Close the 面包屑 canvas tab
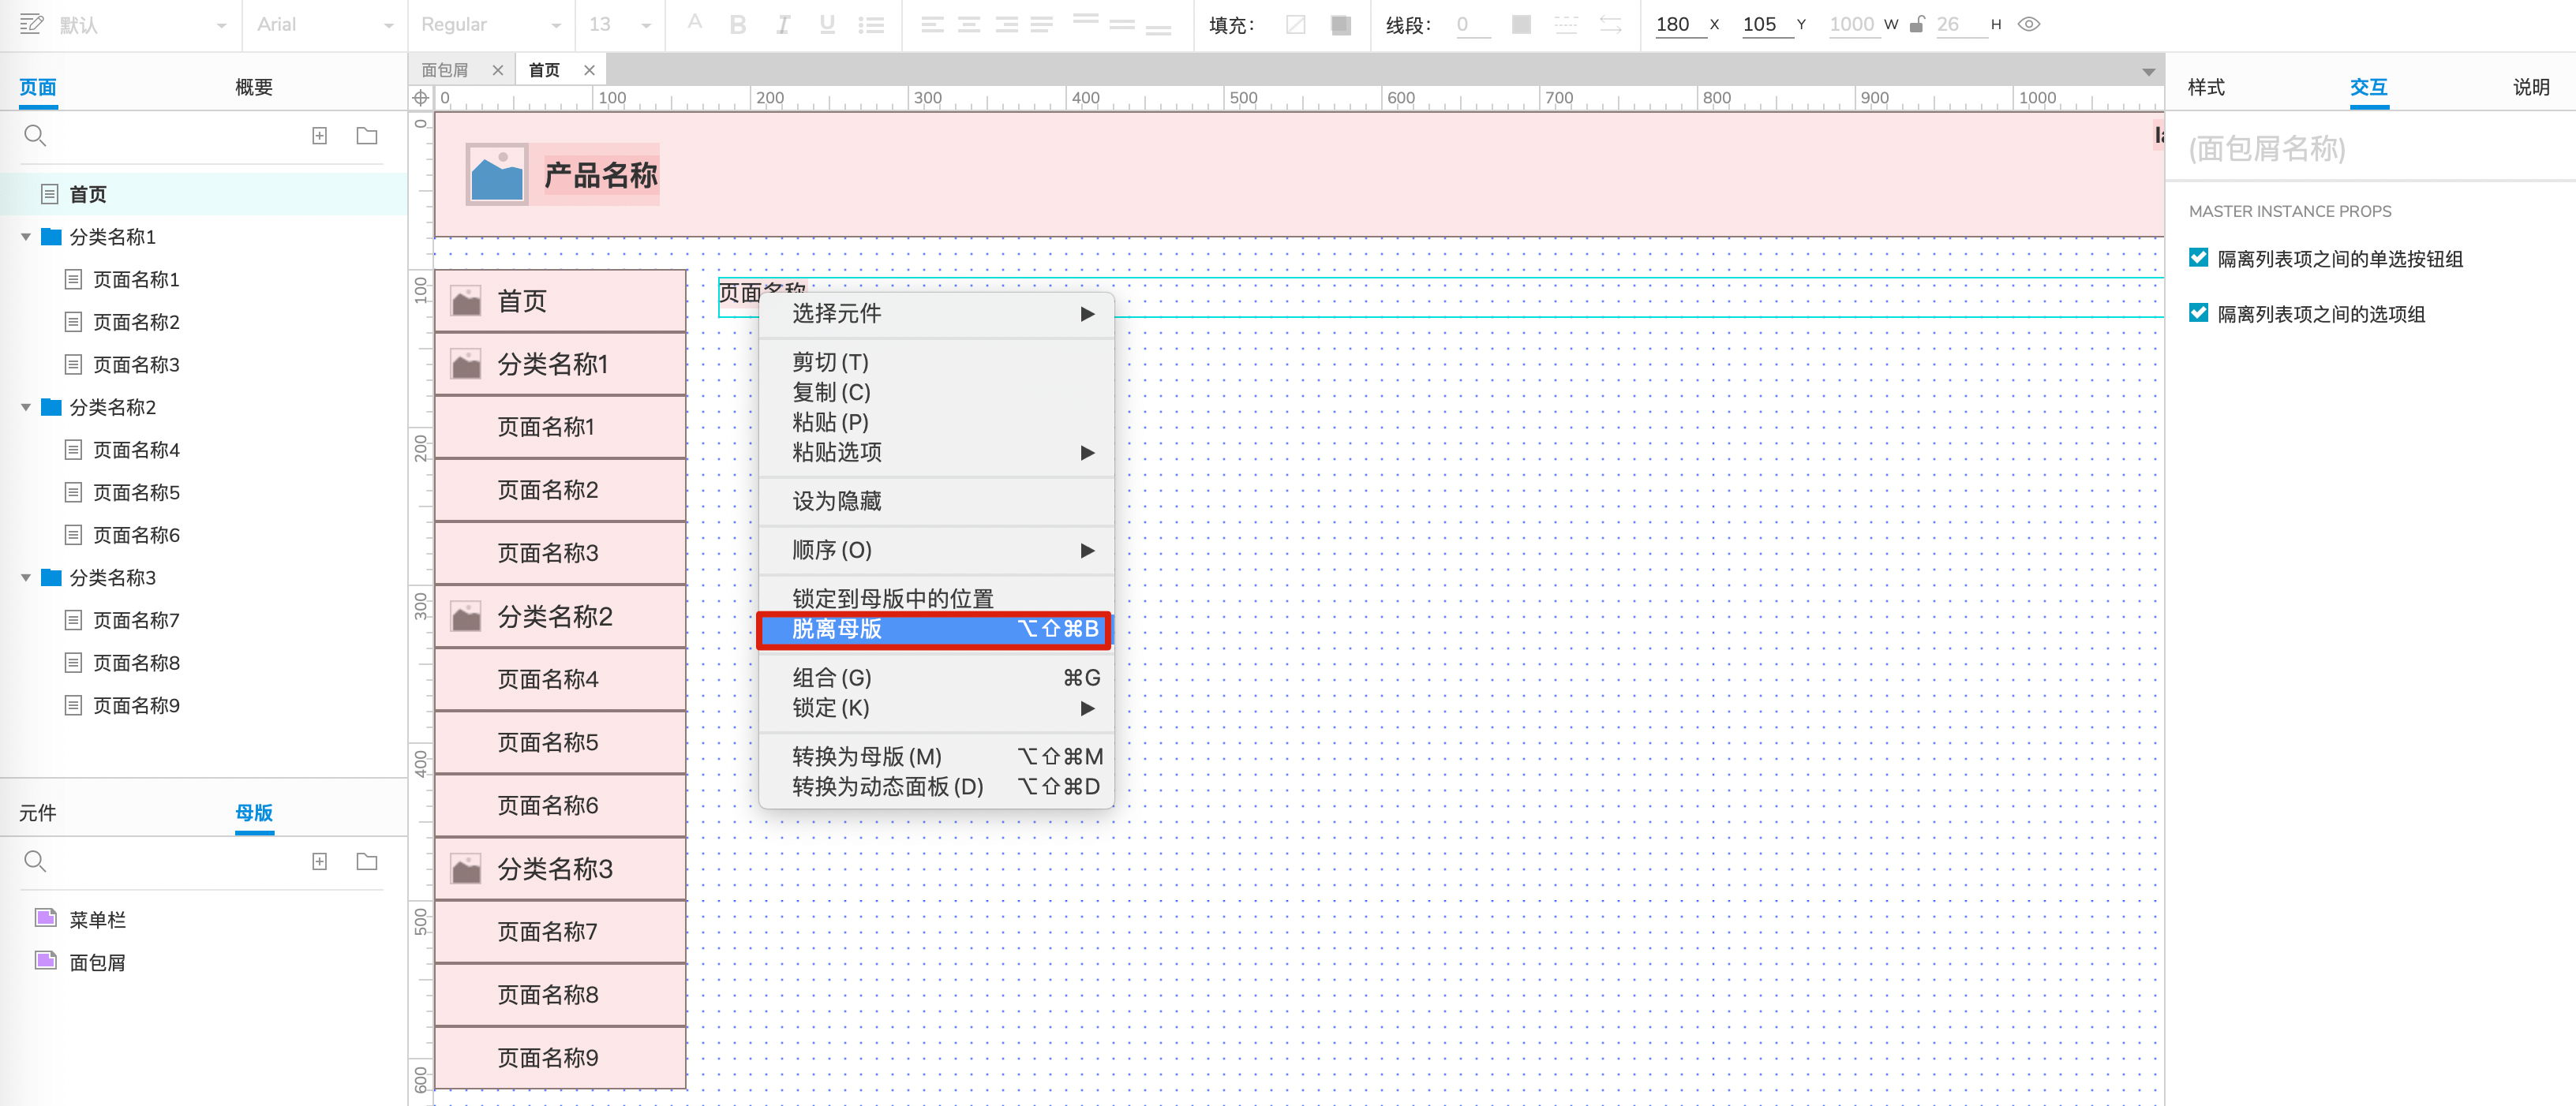 [497, 70]
